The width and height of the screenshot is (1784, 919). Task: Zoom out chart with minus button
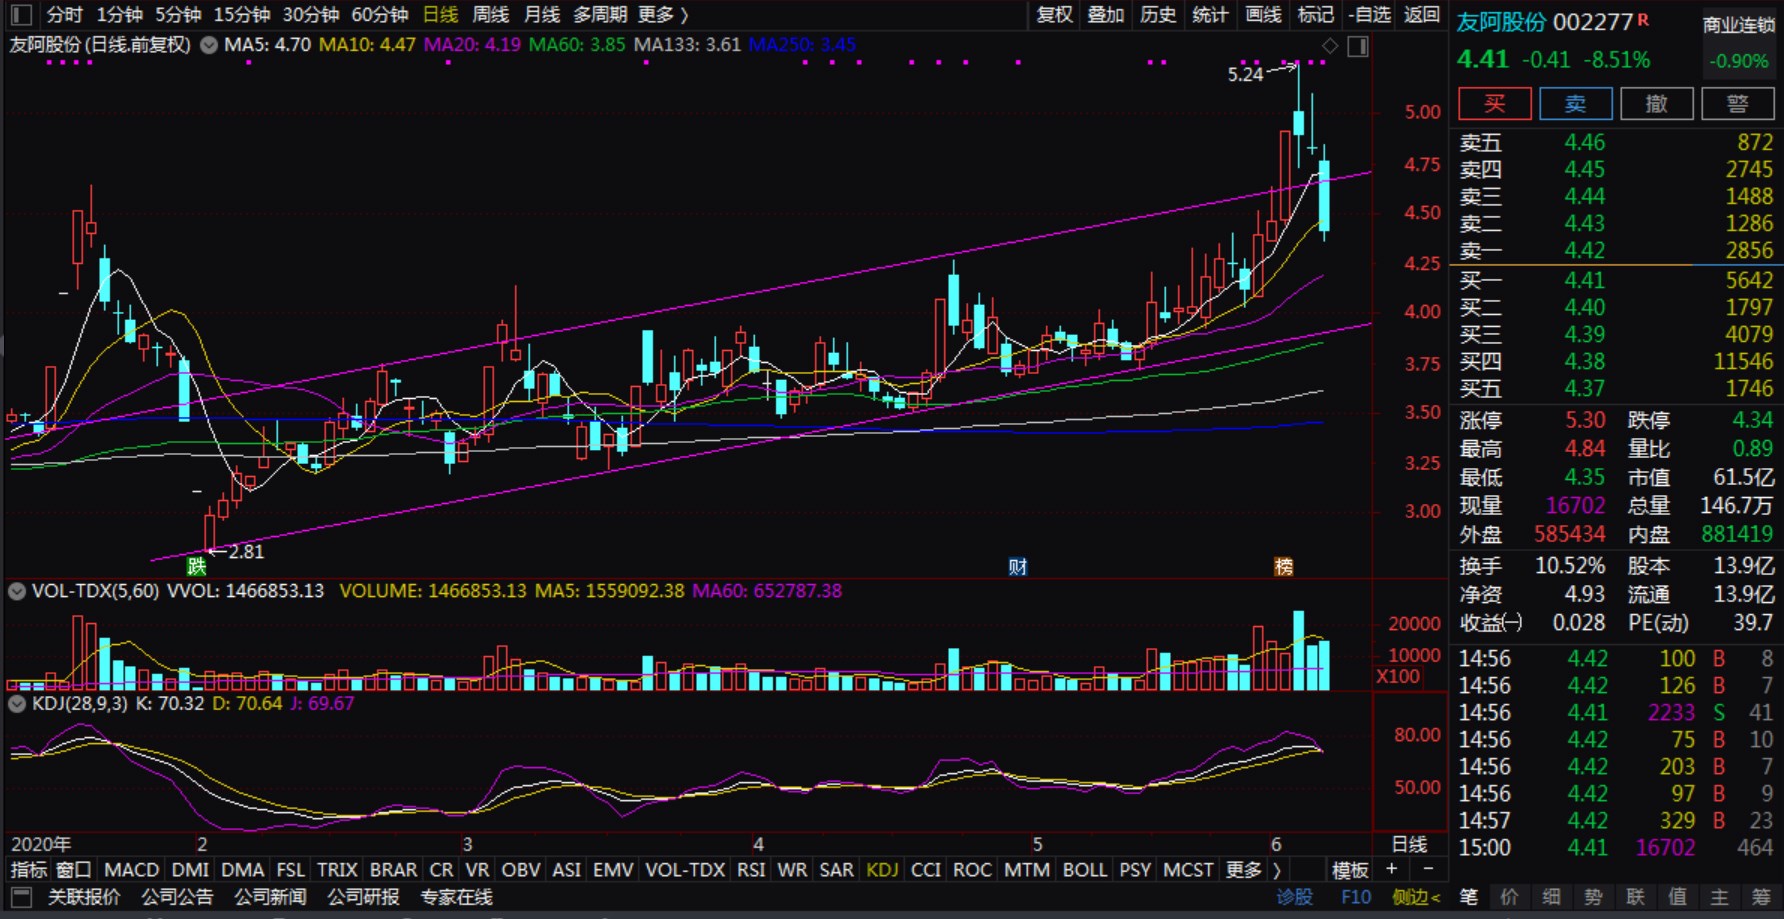1428,869
